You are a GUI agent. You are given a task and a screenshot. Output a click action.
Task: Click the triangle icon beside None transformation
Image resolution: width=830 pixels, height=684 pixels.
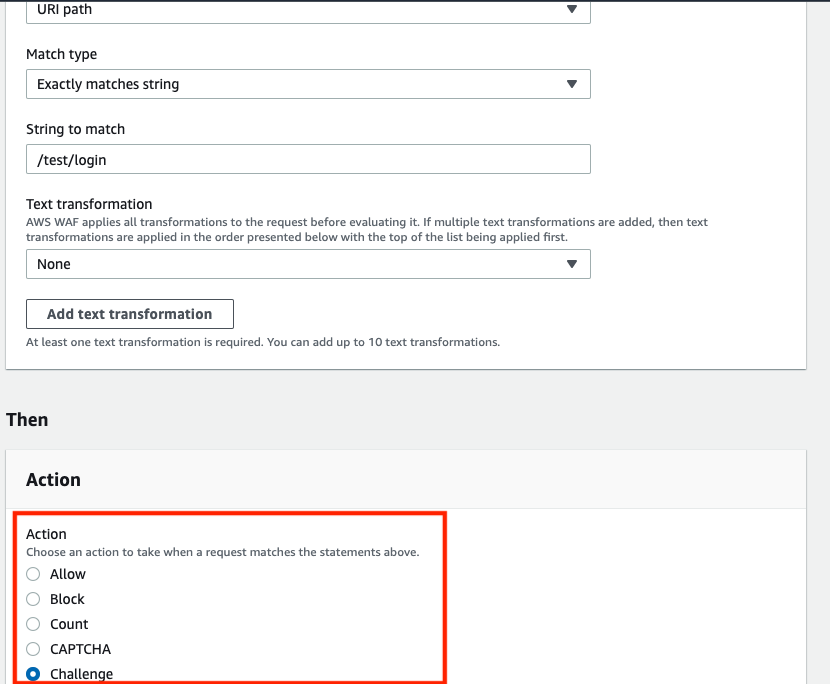point(571,264)
